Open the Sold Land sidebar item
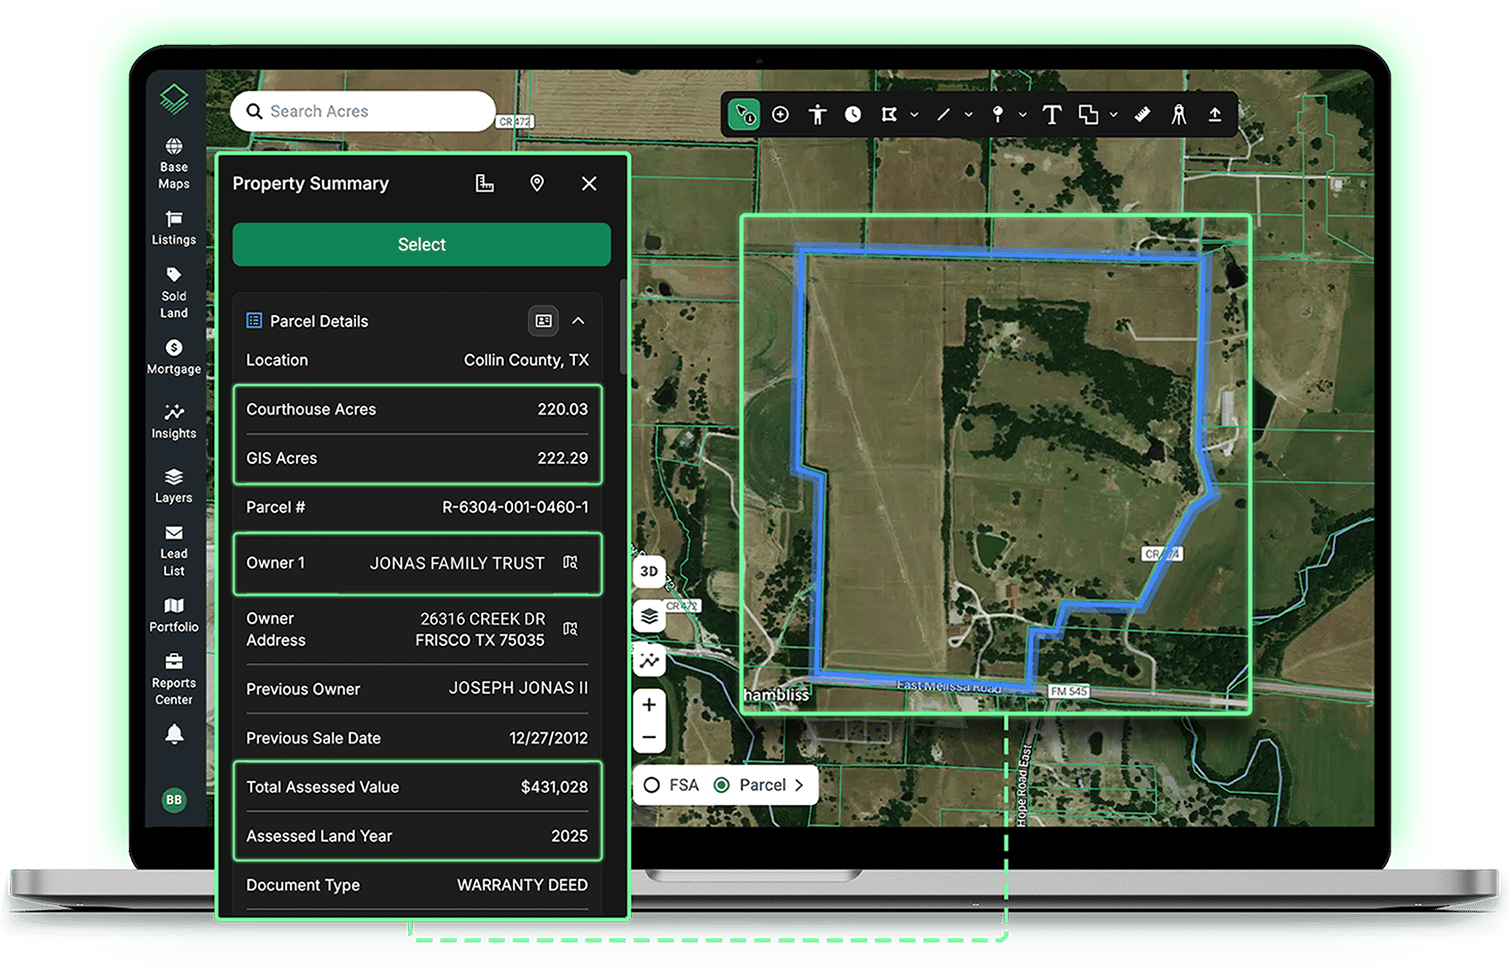1510x970 pixels. pyautogui.click(x=174, y=293)
